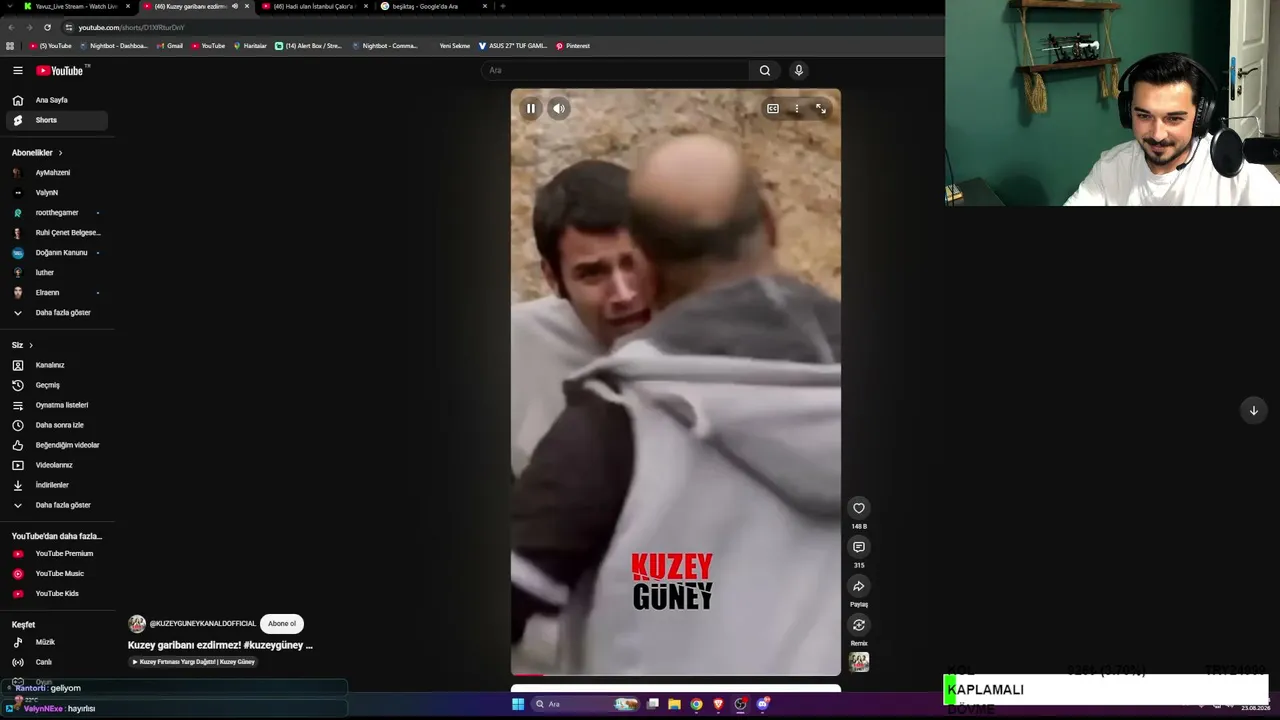Image resolution: width=1280 pixels, height=720 pixels.
Task: Open the Windows Start menu
Action: (518, 704)
